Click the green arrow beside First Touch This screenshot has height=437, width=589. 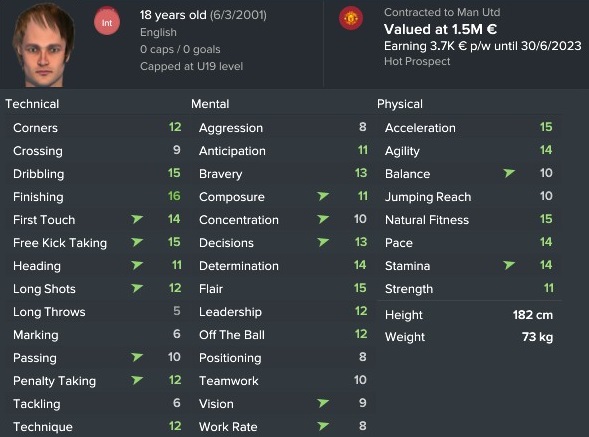pos(137,219)
